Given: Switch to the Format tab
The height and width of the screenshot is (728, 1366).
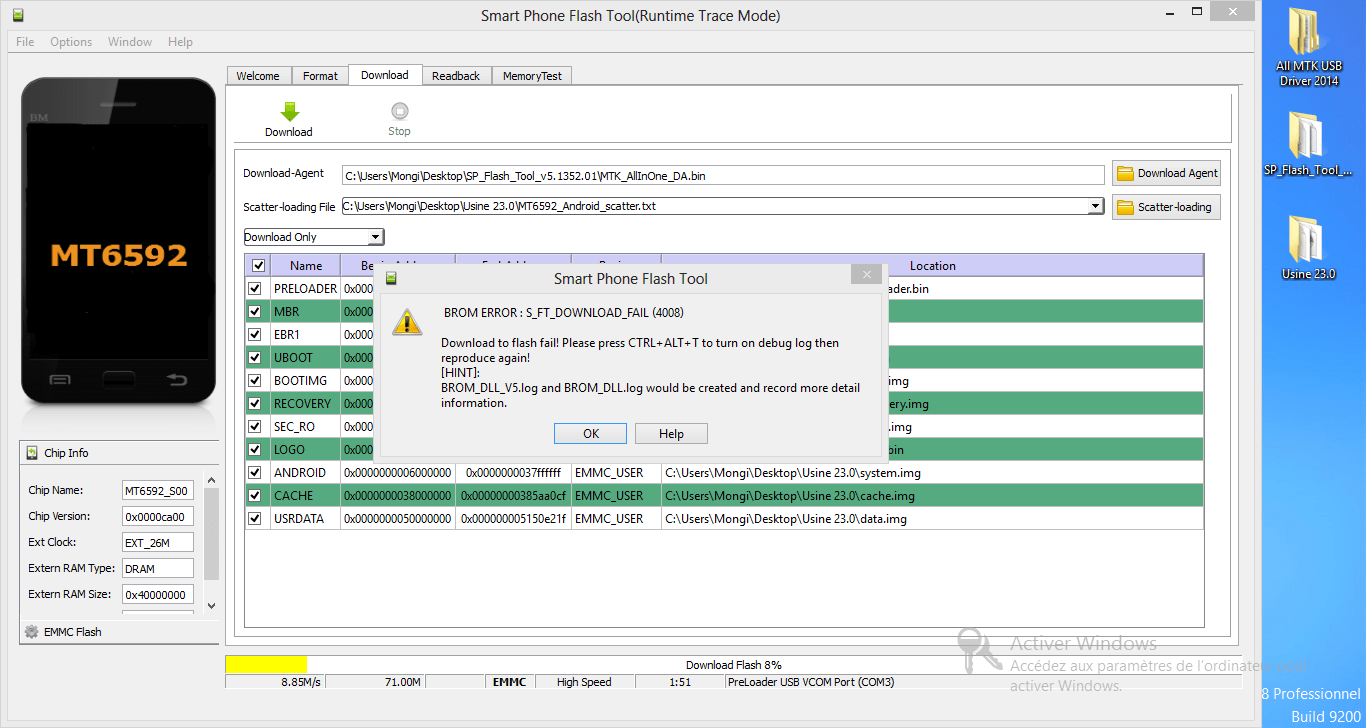Looking at the screenshot, I should click(x=320, y=76).
